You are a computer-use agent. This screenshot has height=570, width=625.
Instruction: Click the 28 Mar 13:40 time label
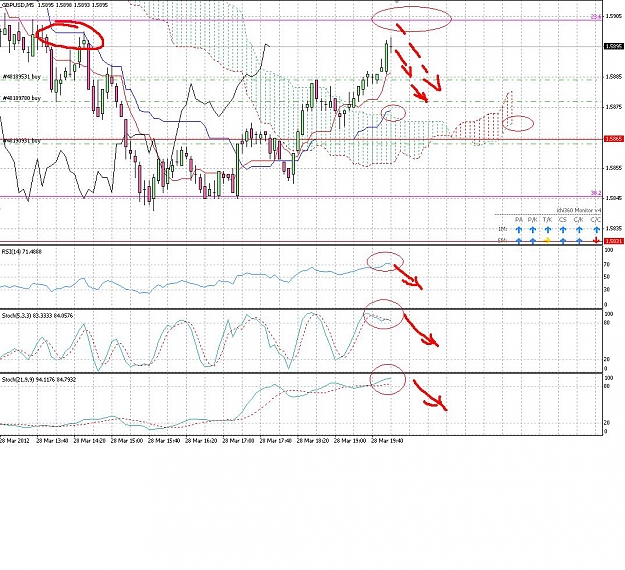(52, 440)
